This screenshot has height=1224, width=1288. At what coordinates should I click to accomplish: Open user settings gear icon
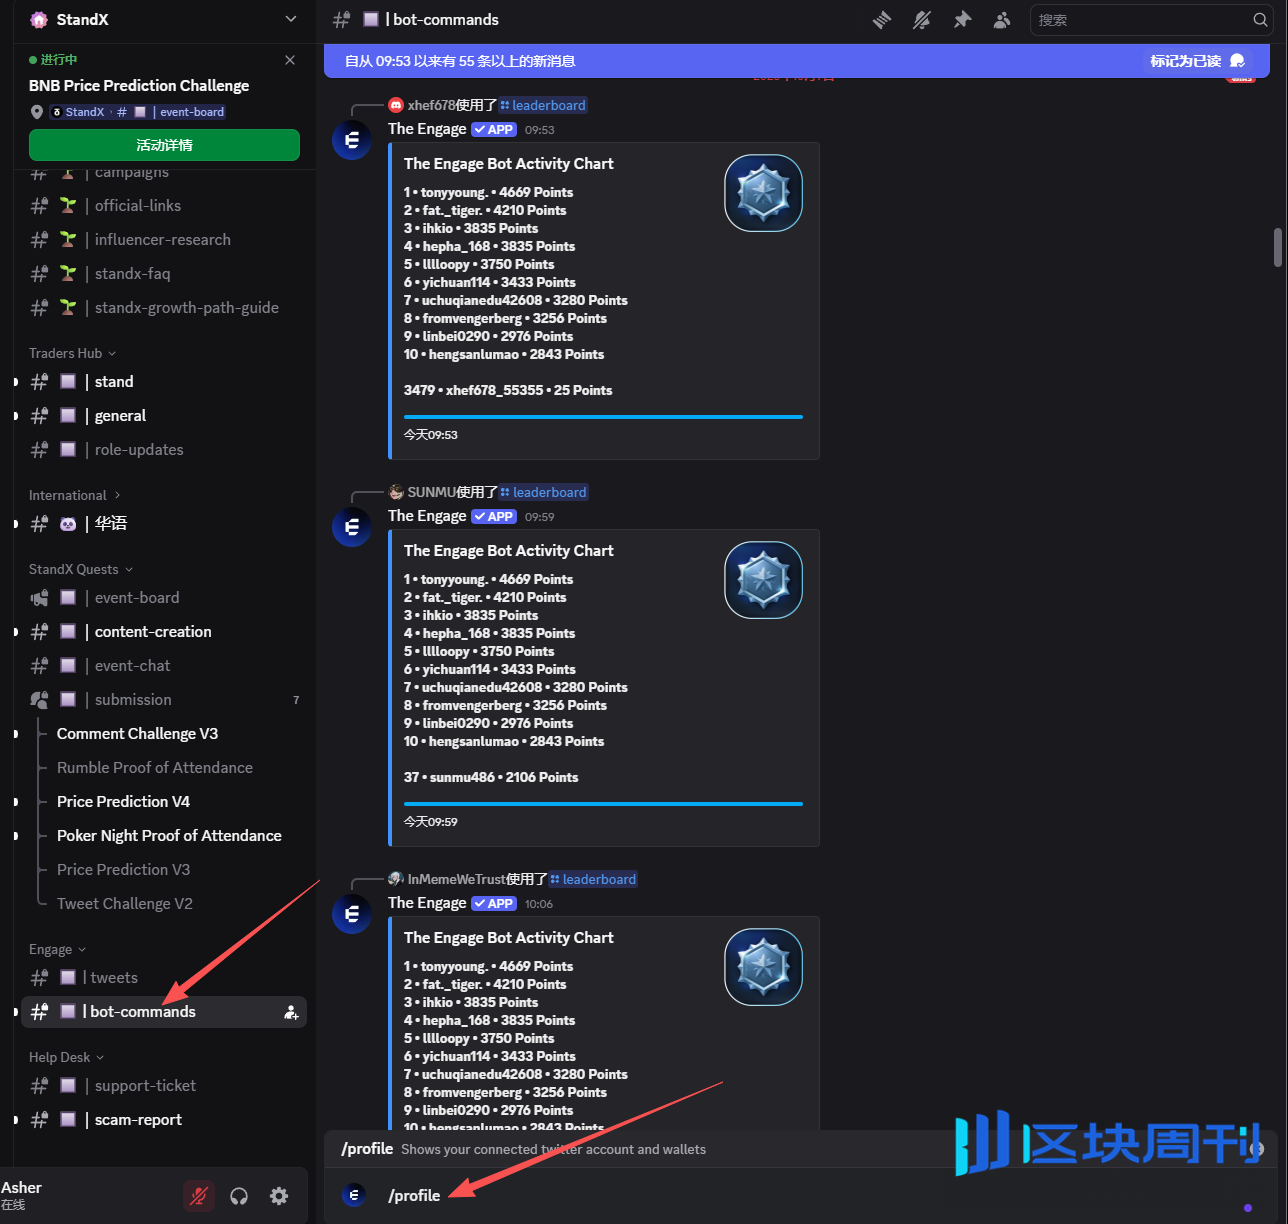(279, 1196)
